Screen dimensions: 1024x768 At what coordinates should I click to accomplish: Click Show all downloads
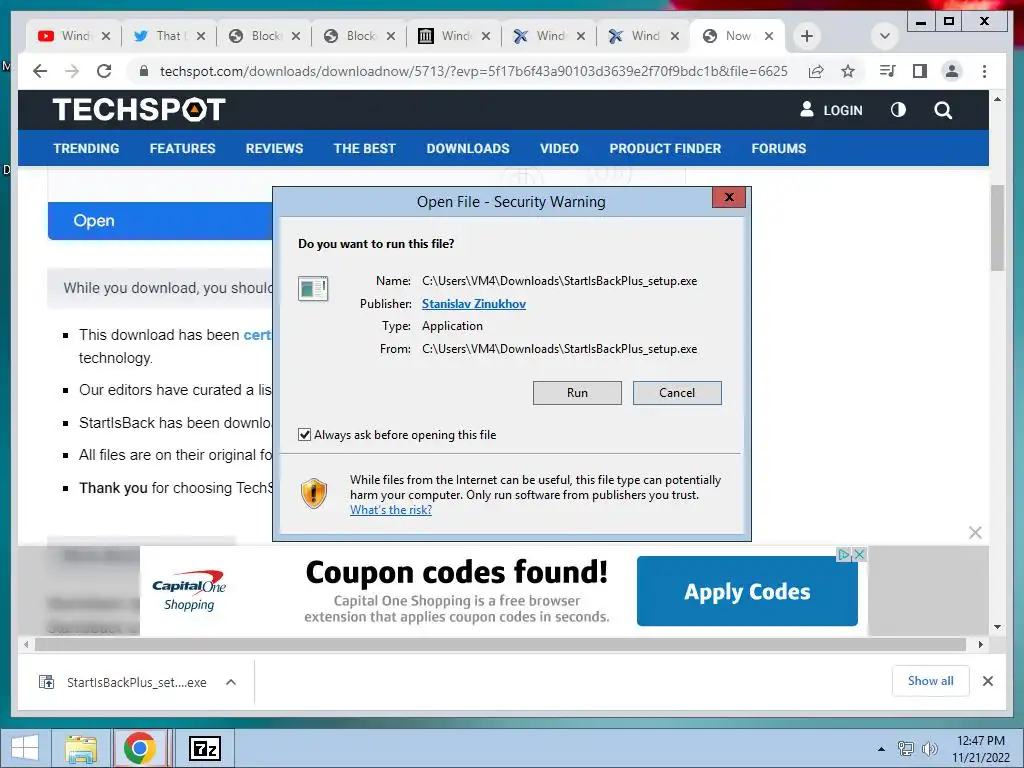[x=931, y=680]
